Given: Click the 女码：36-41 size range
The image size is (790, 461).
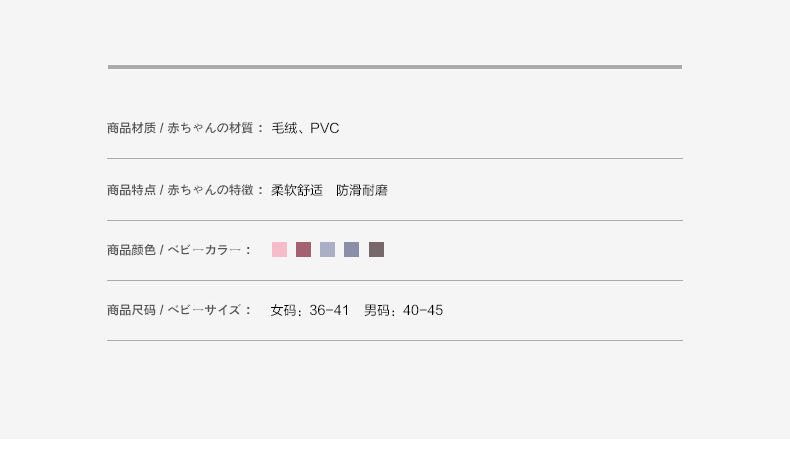Looking at the screenshot, I should point(310,310).
